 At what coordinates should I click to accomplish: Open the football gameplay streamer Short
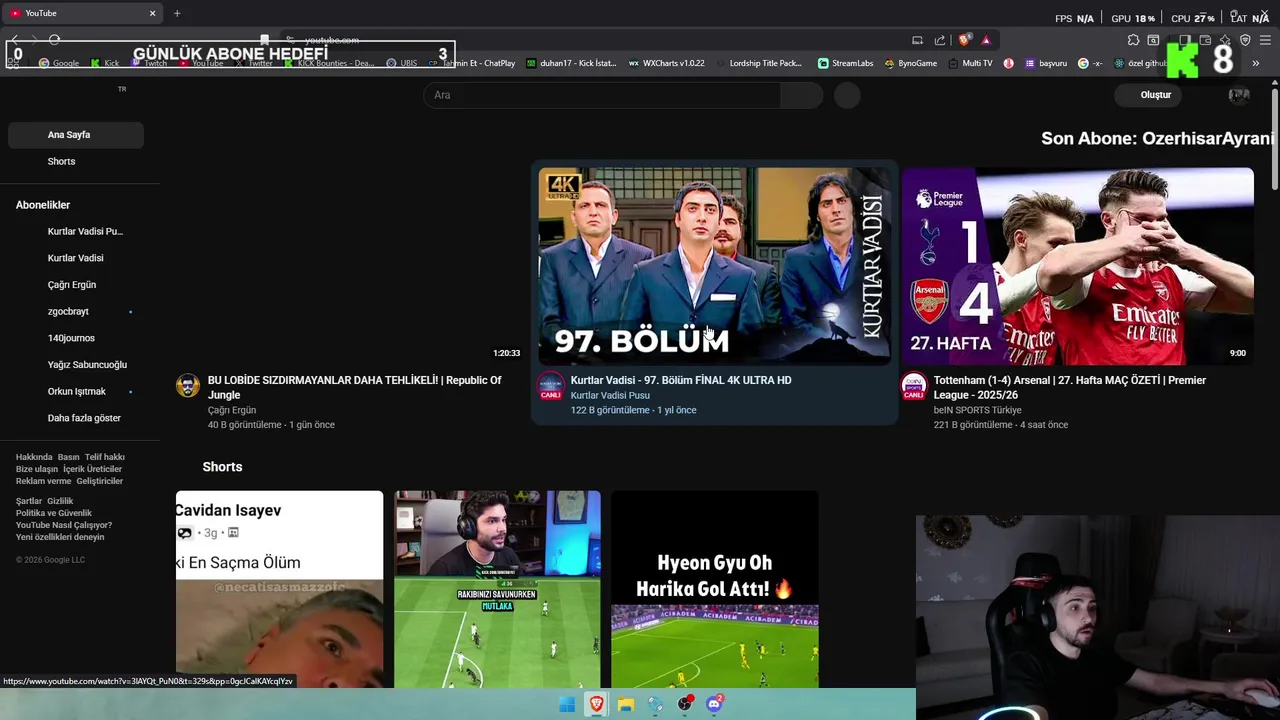click(x=497, y=589)
